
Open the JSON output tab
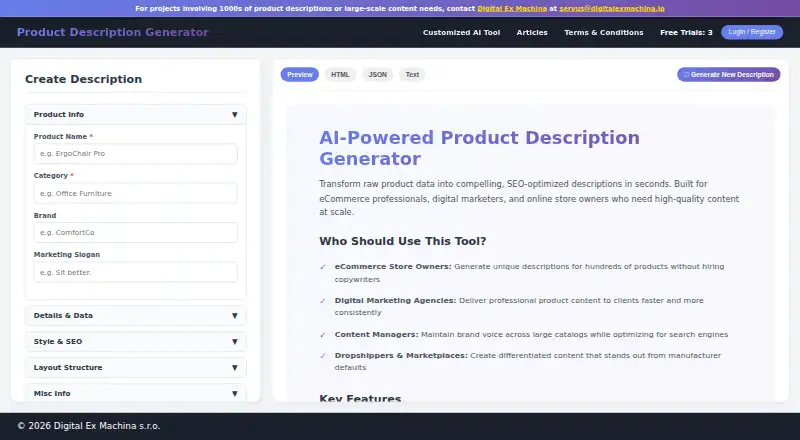click(x=378, y=75)
